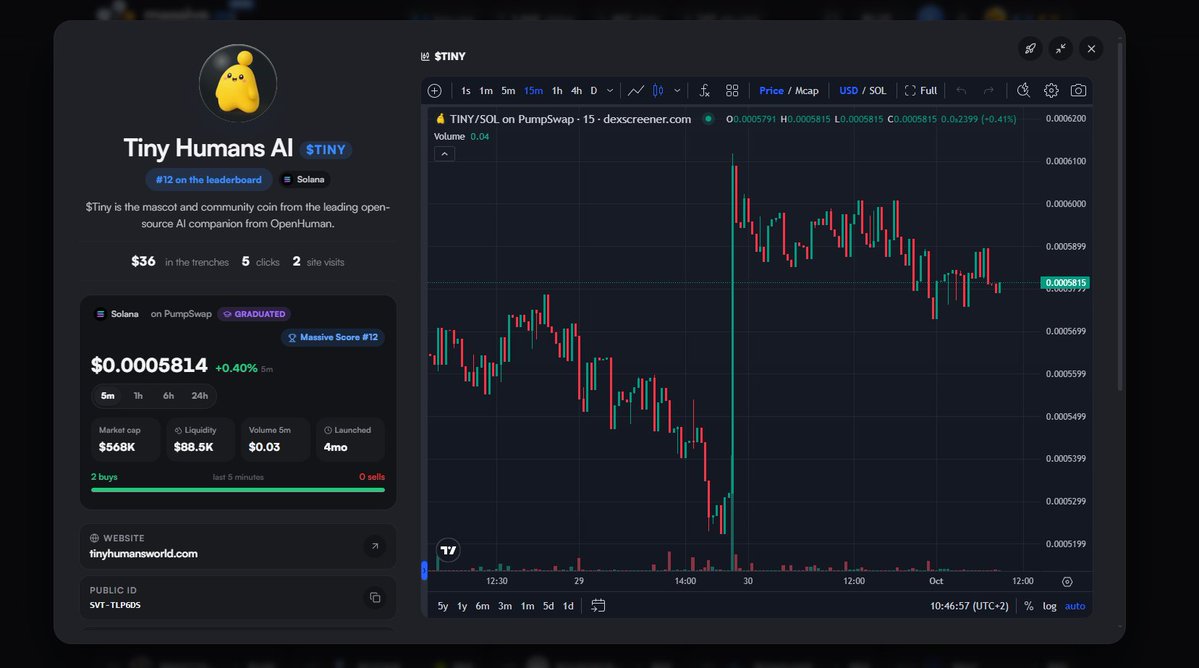Select the 3m date range

click(x=505, y=606)
